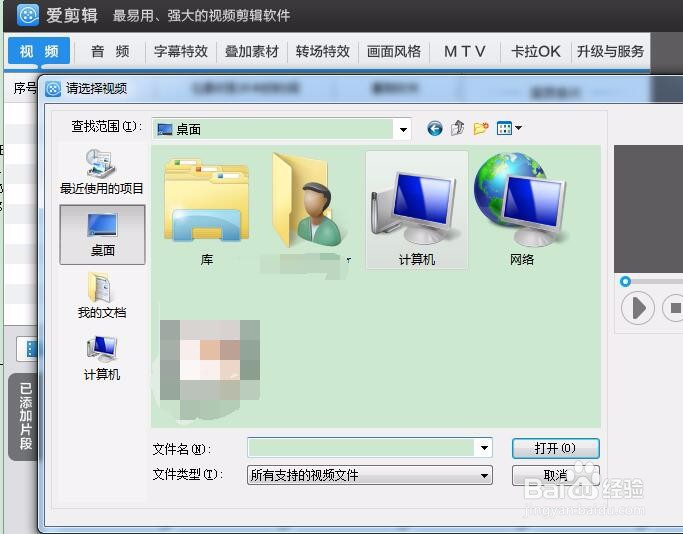This screenshot has width=683, height=534.
Task: Open 我的文档 in places sidebar
Action: point(102,295)
